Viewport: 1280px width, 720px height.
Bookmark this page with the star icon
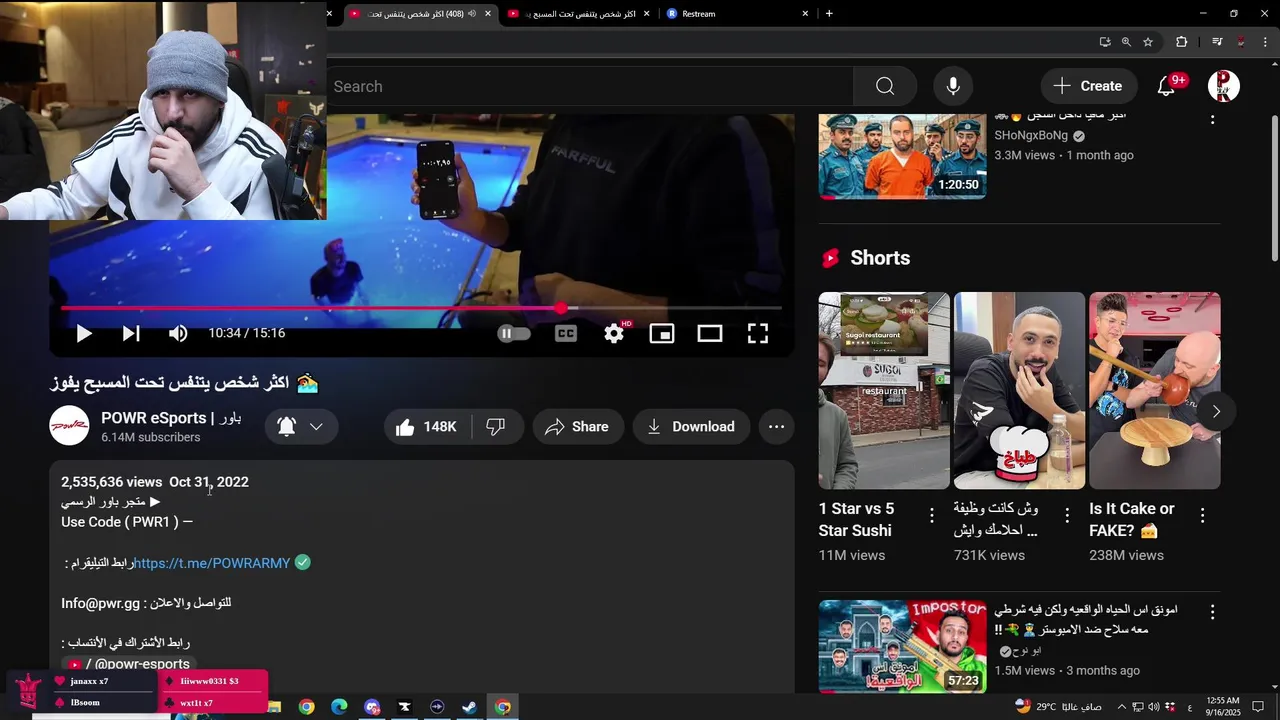(1148, 42)
